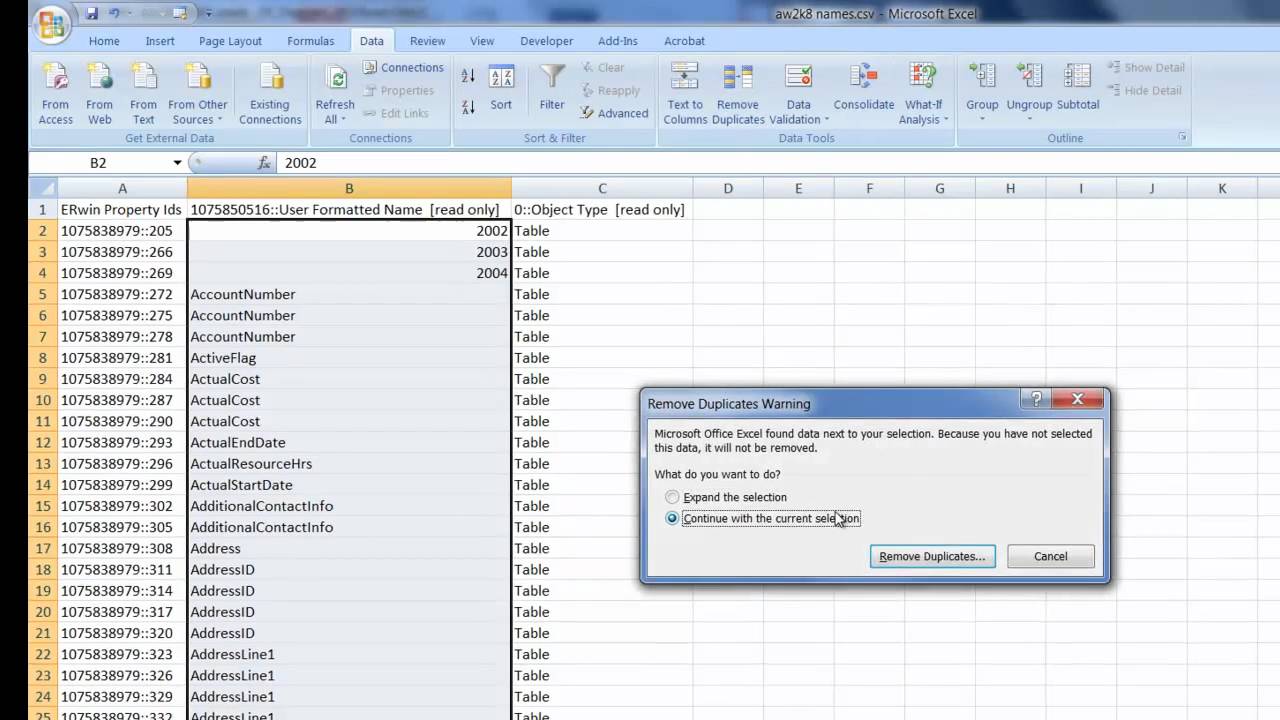Select column C header
1280x720 pixels.
point(602,188)
